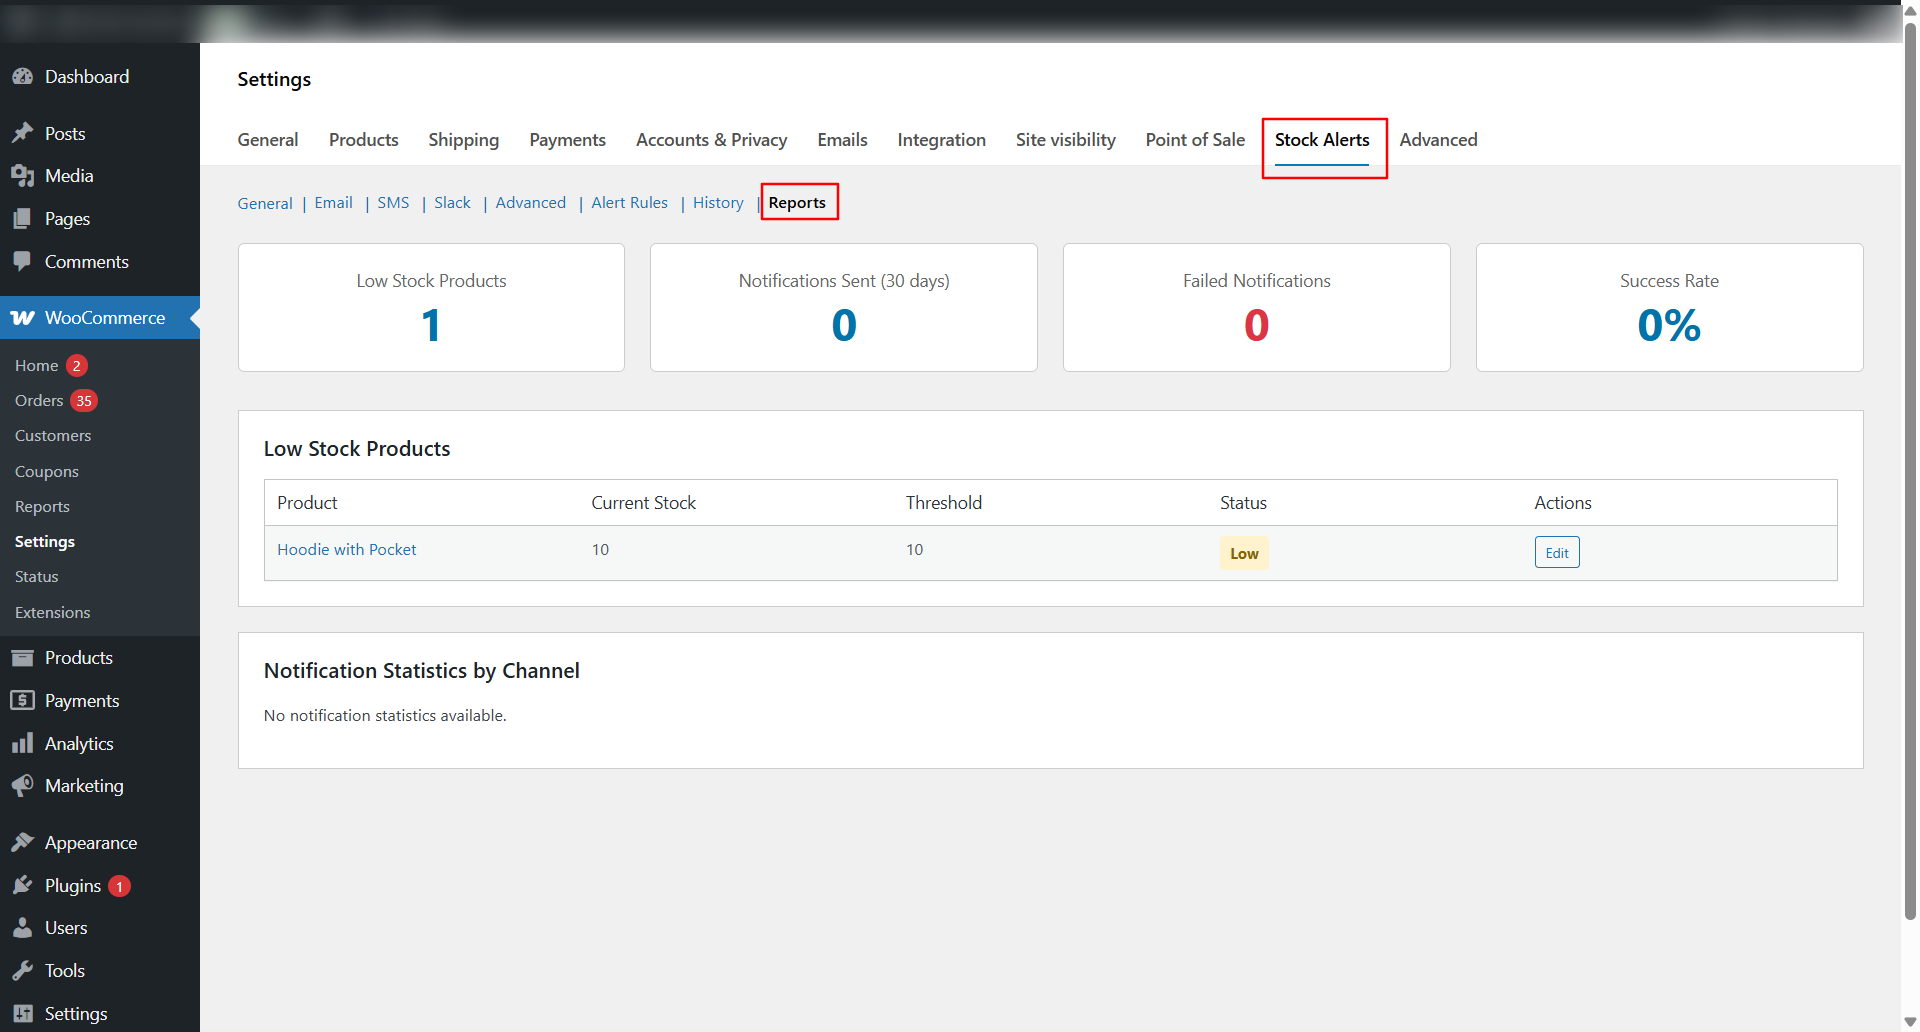Open Users via the person icon
Viewport: 1920px width, 1032px height.
[x=24, y=927]
